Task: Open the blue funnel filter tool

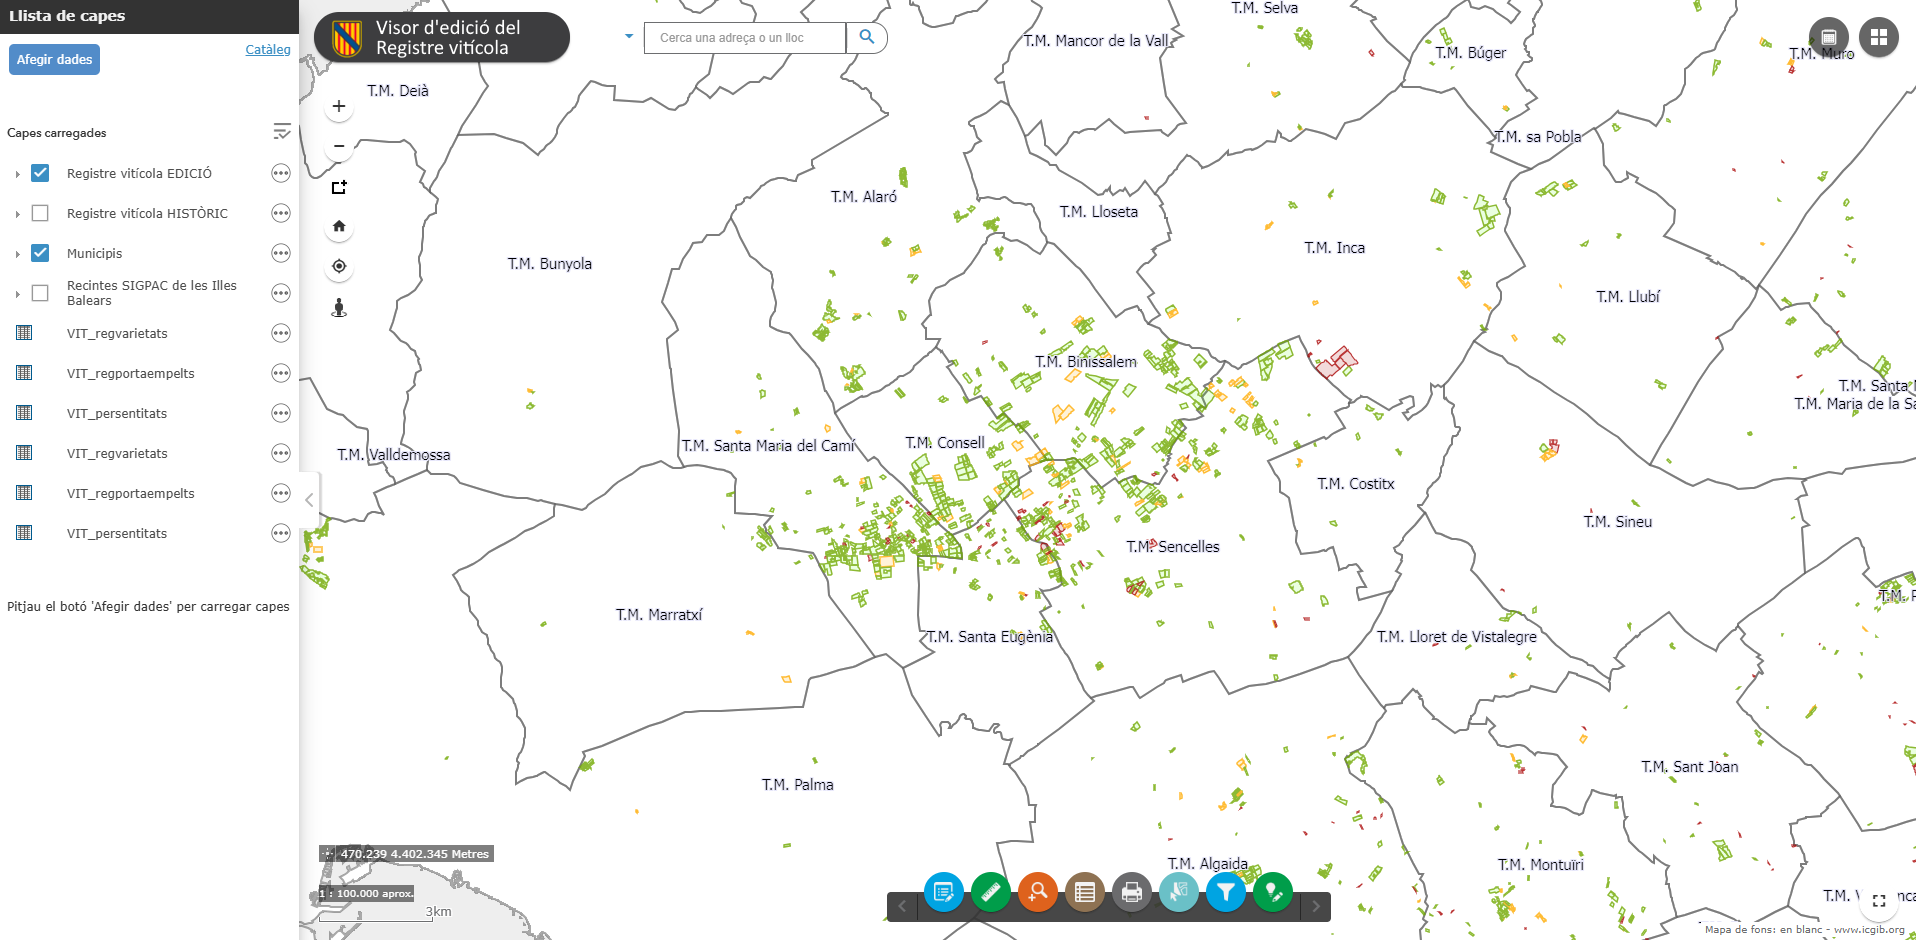Action: tap(1225, 891)
